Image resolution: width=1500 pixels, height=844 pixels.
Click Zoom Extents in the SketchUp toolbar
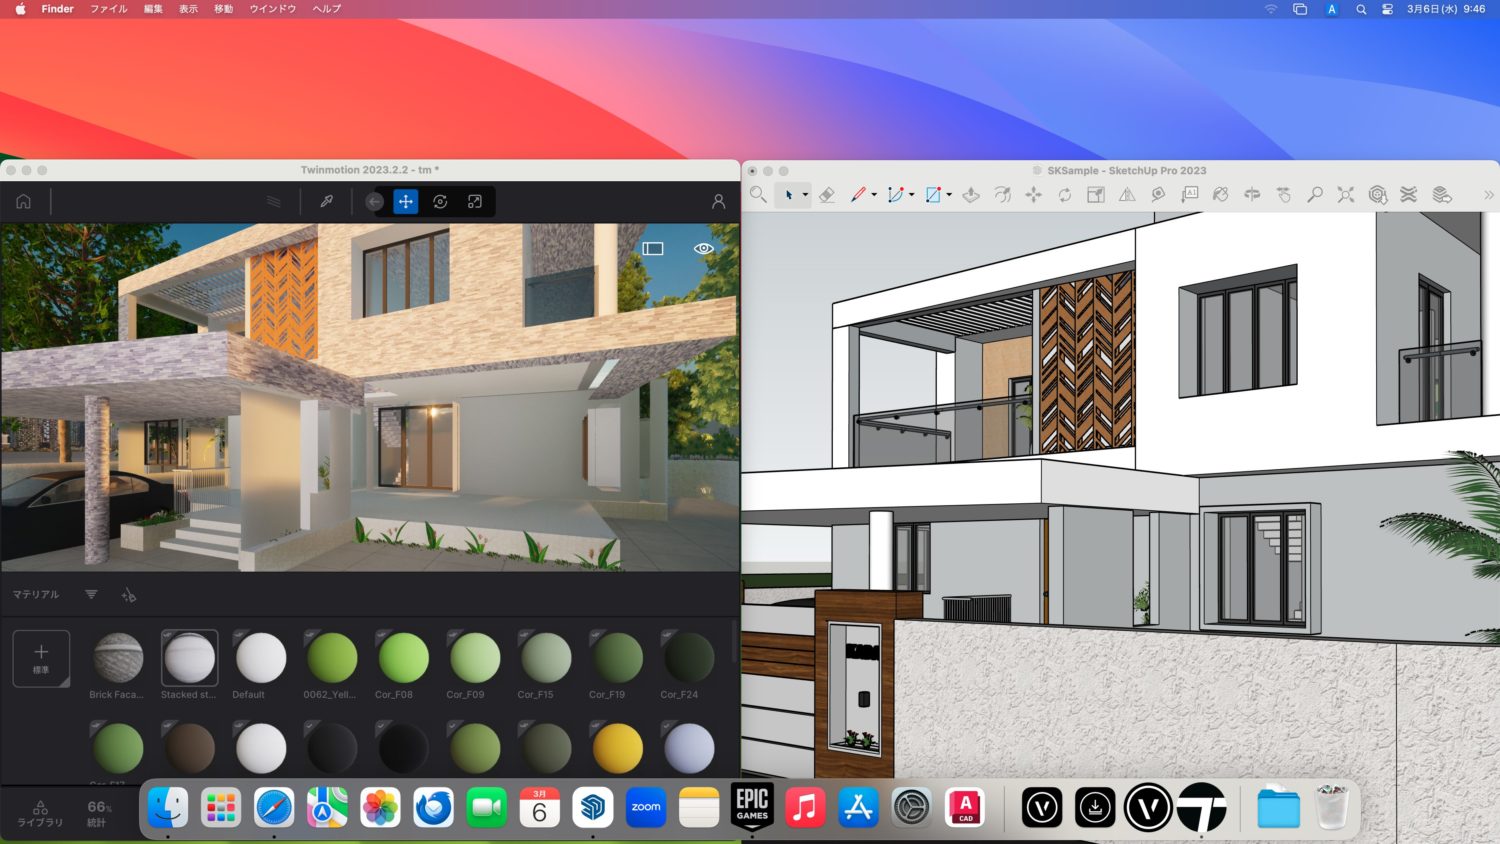(1346, 195)
